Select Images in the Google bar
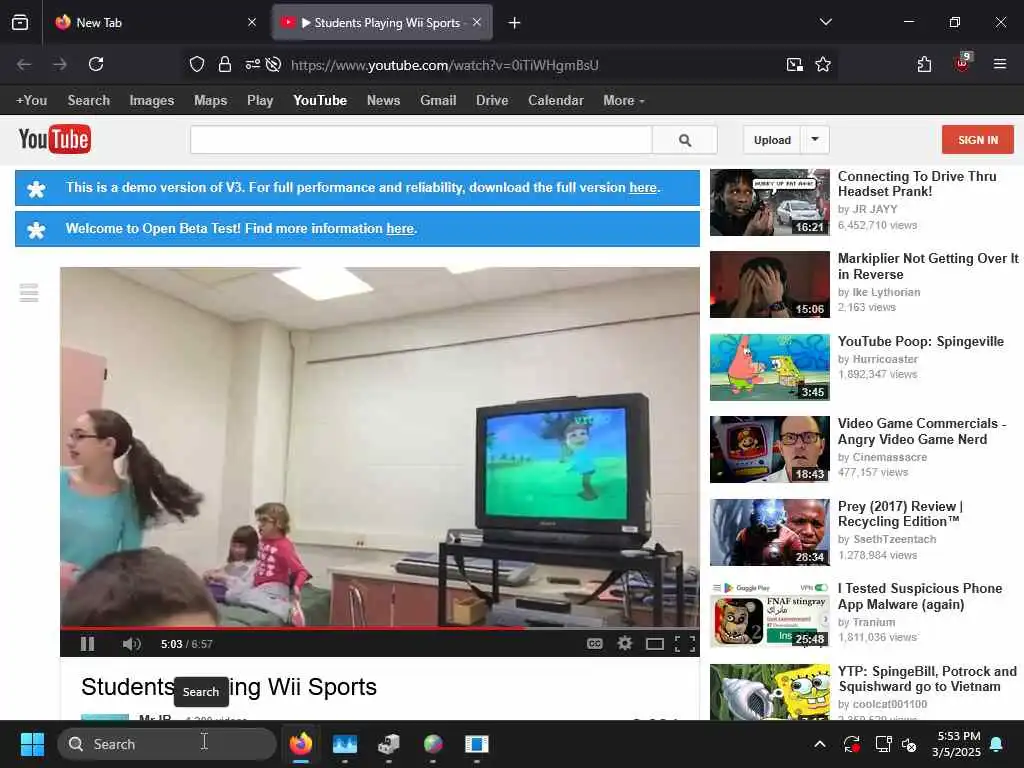Viewport: 1024px width, 768px height. (152, 101)
